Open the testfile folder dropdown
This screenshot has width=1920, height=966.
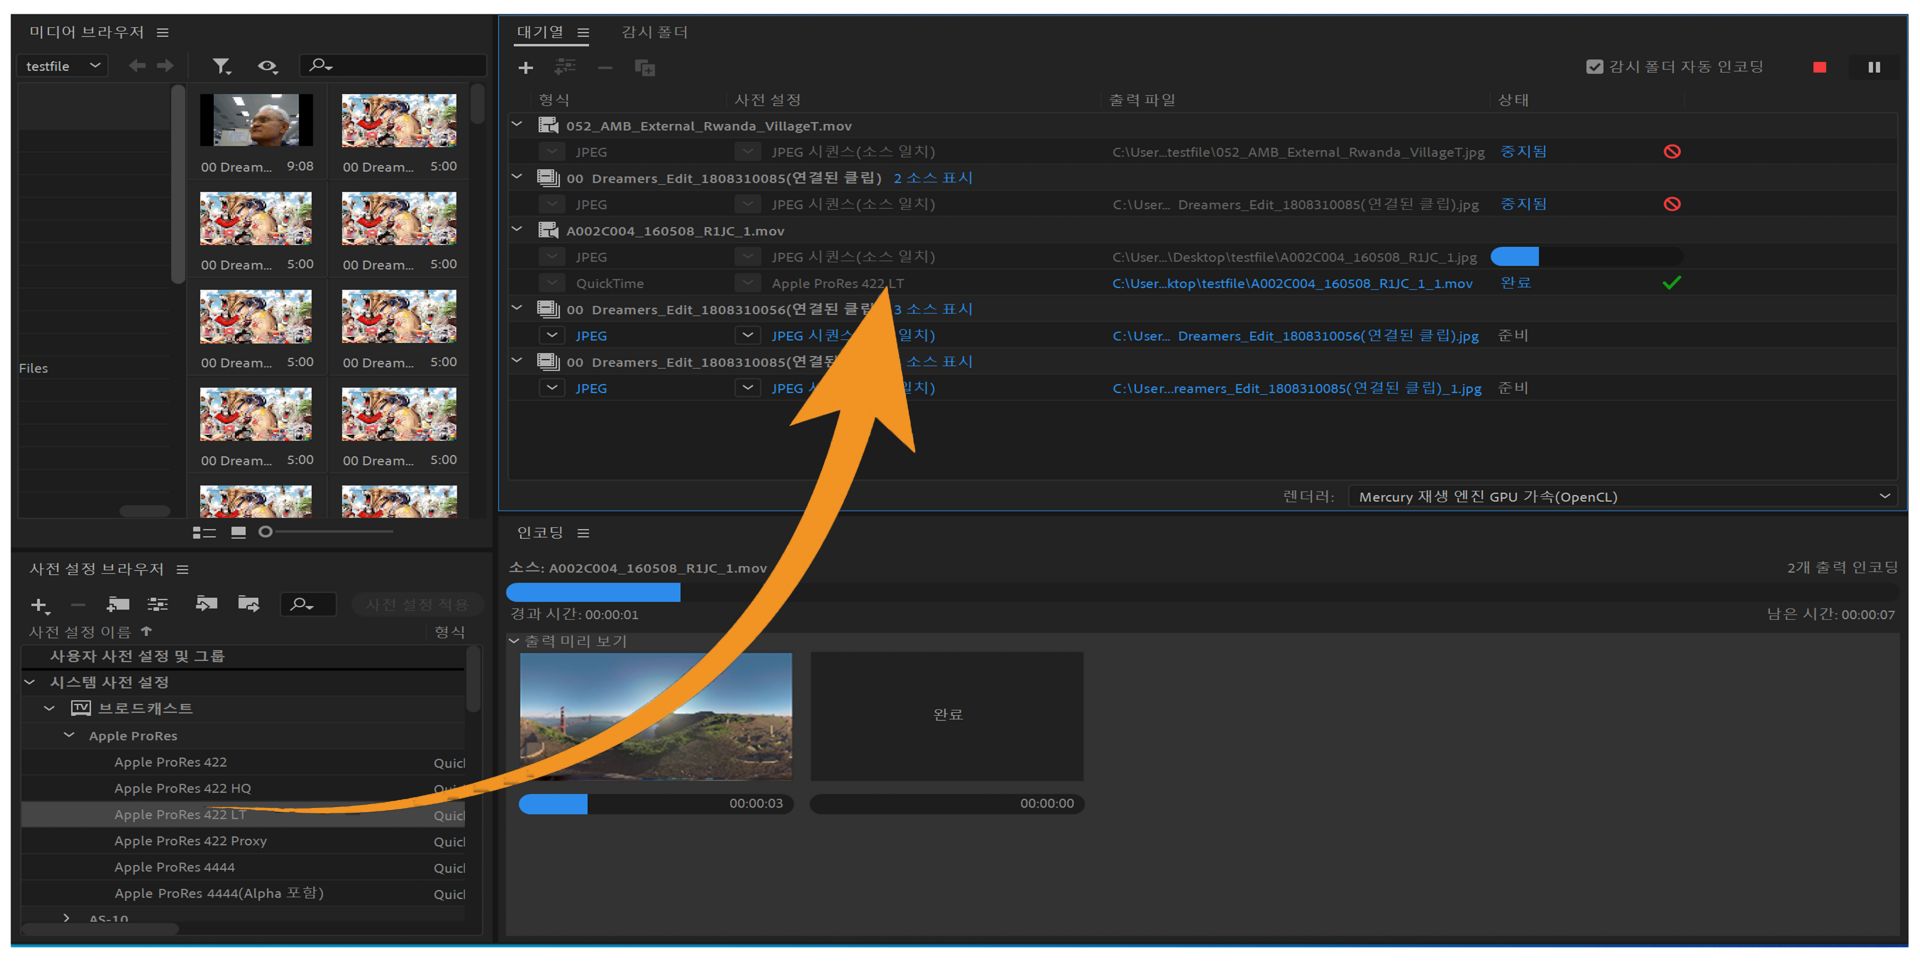[x=62, y=66]
